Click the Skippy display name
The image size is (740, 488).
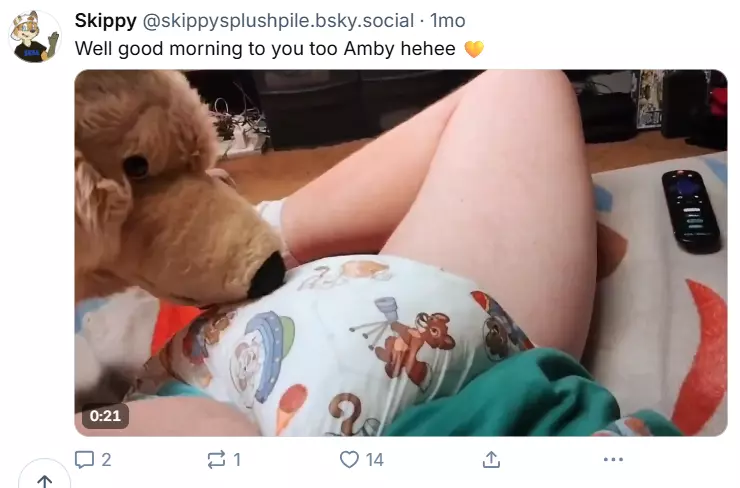105,21
